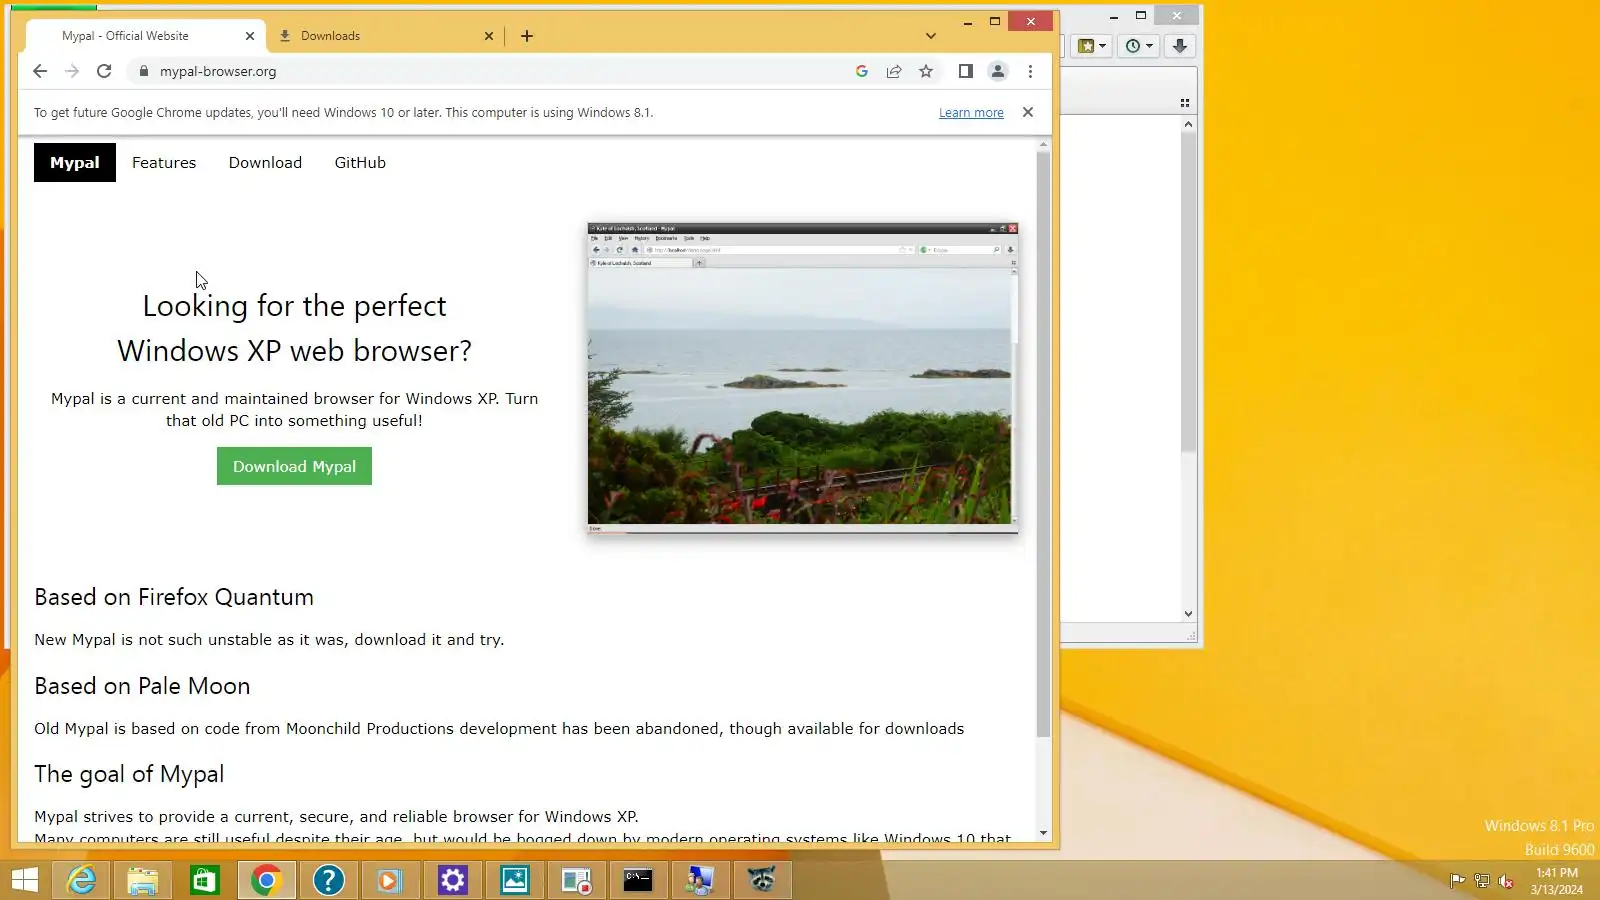Open Command Prompt from the taskbar
The image size is (1600, 900).
pyautogui.click(x=638, y=880)
